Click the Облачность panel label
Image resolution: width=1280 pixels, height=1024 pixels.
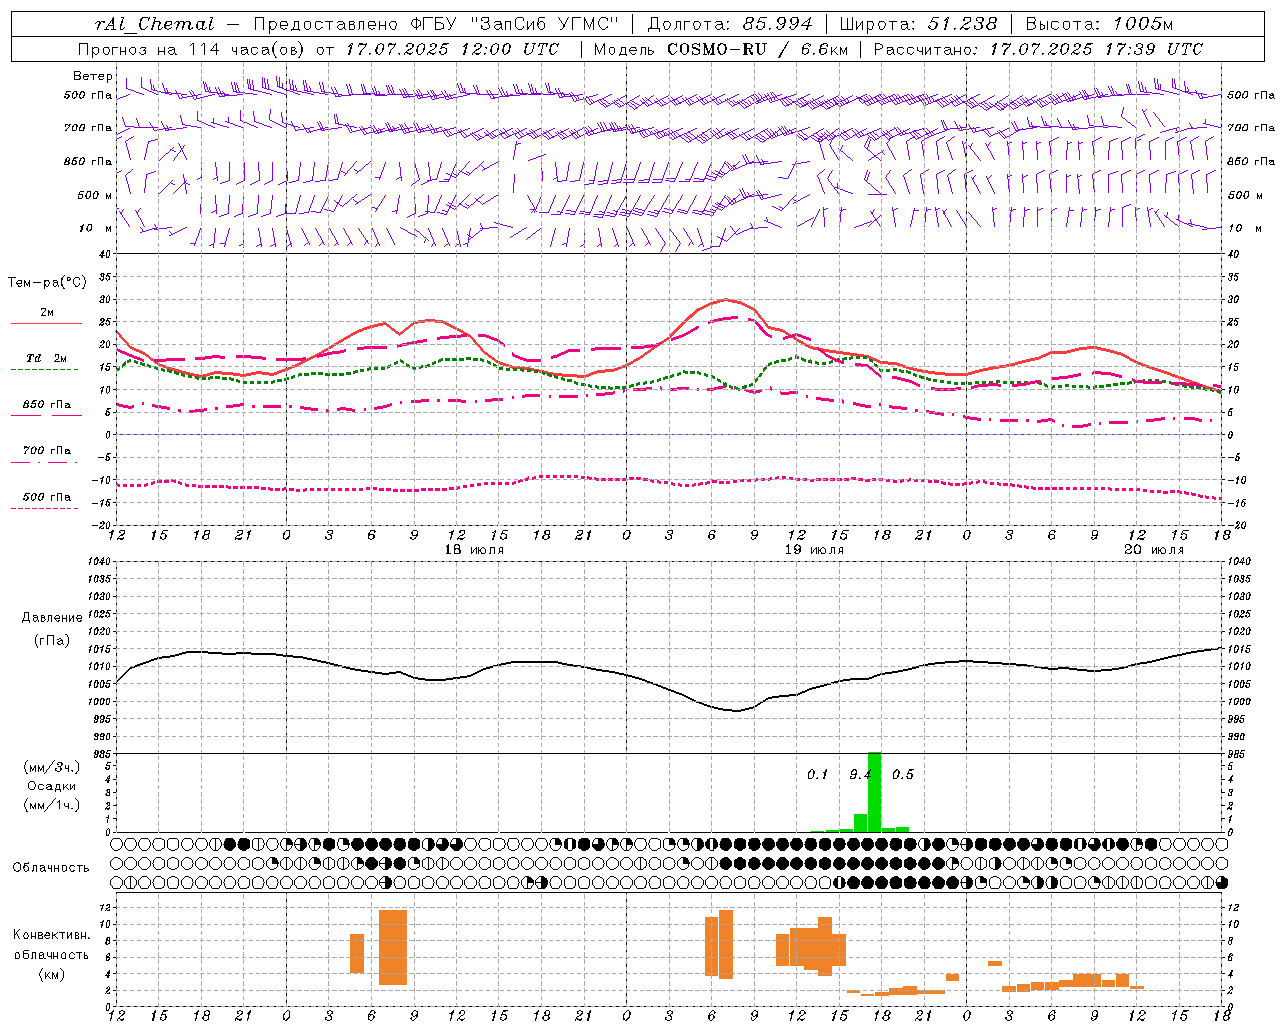(x=51, y=867)
